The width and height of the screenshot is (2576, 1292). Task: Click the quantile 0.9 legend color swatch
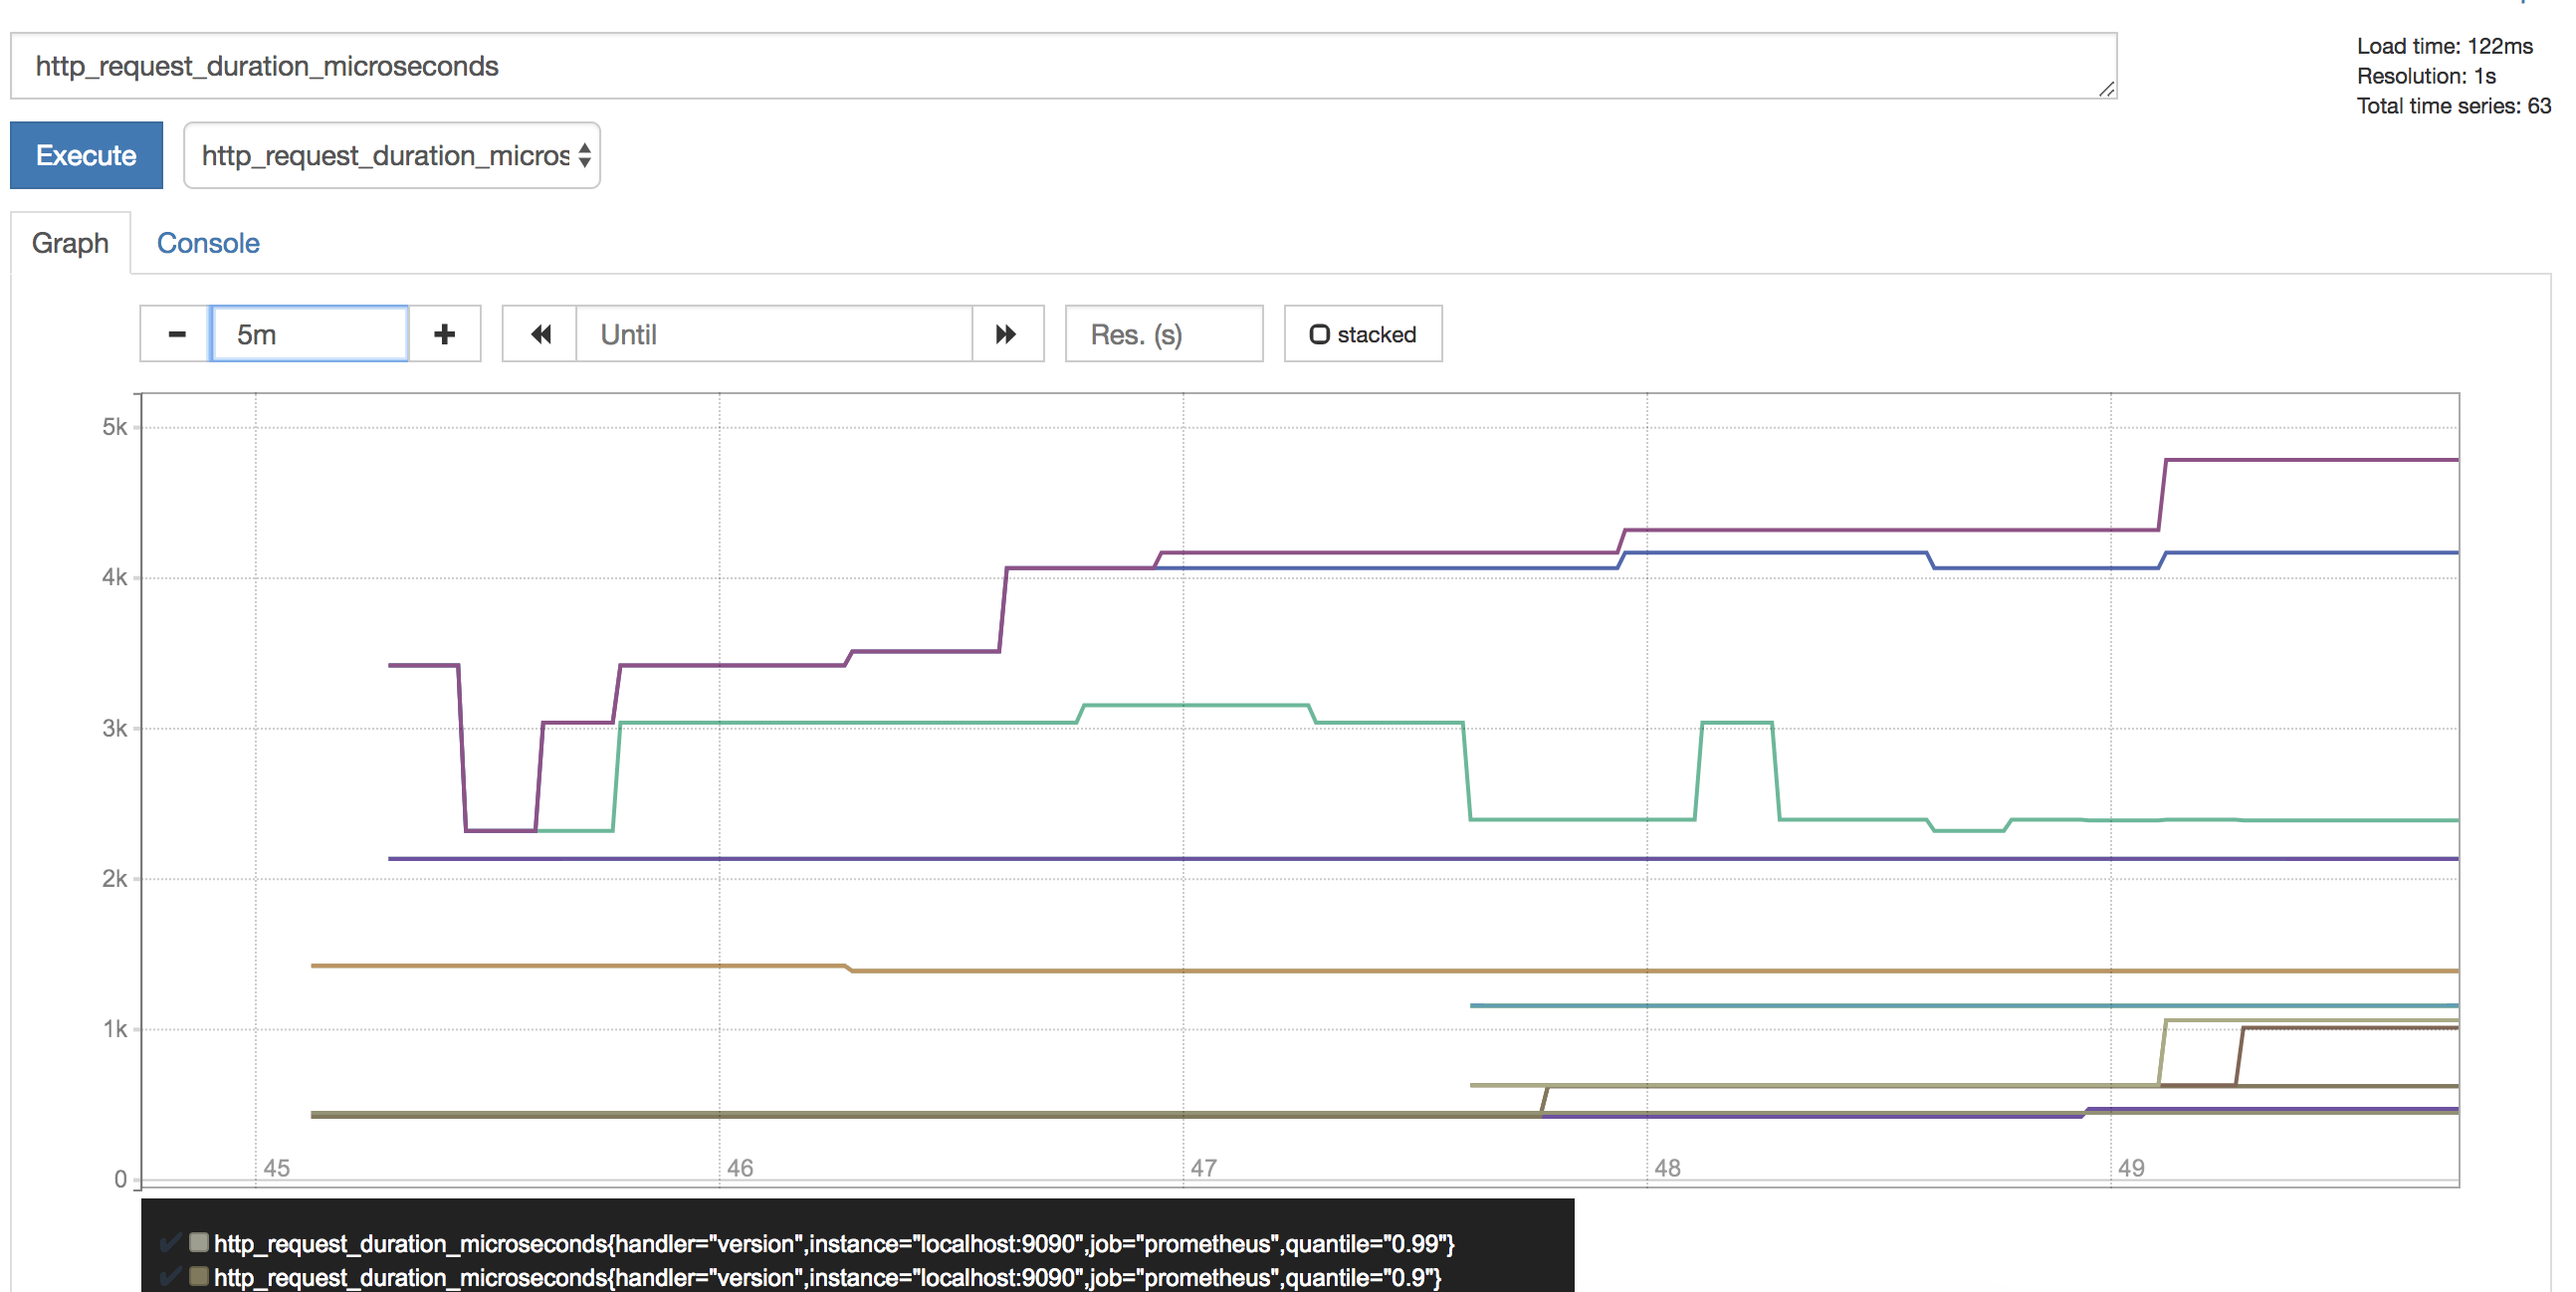[199, 1276]
